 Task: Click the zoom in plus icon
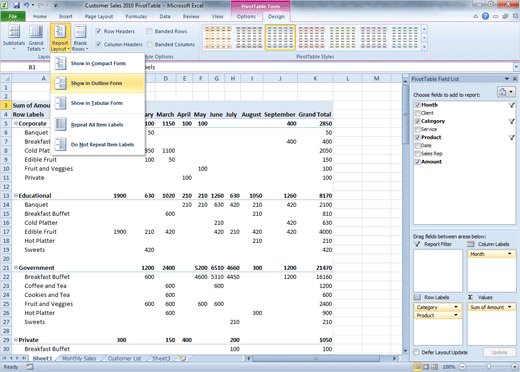[516, 367]
